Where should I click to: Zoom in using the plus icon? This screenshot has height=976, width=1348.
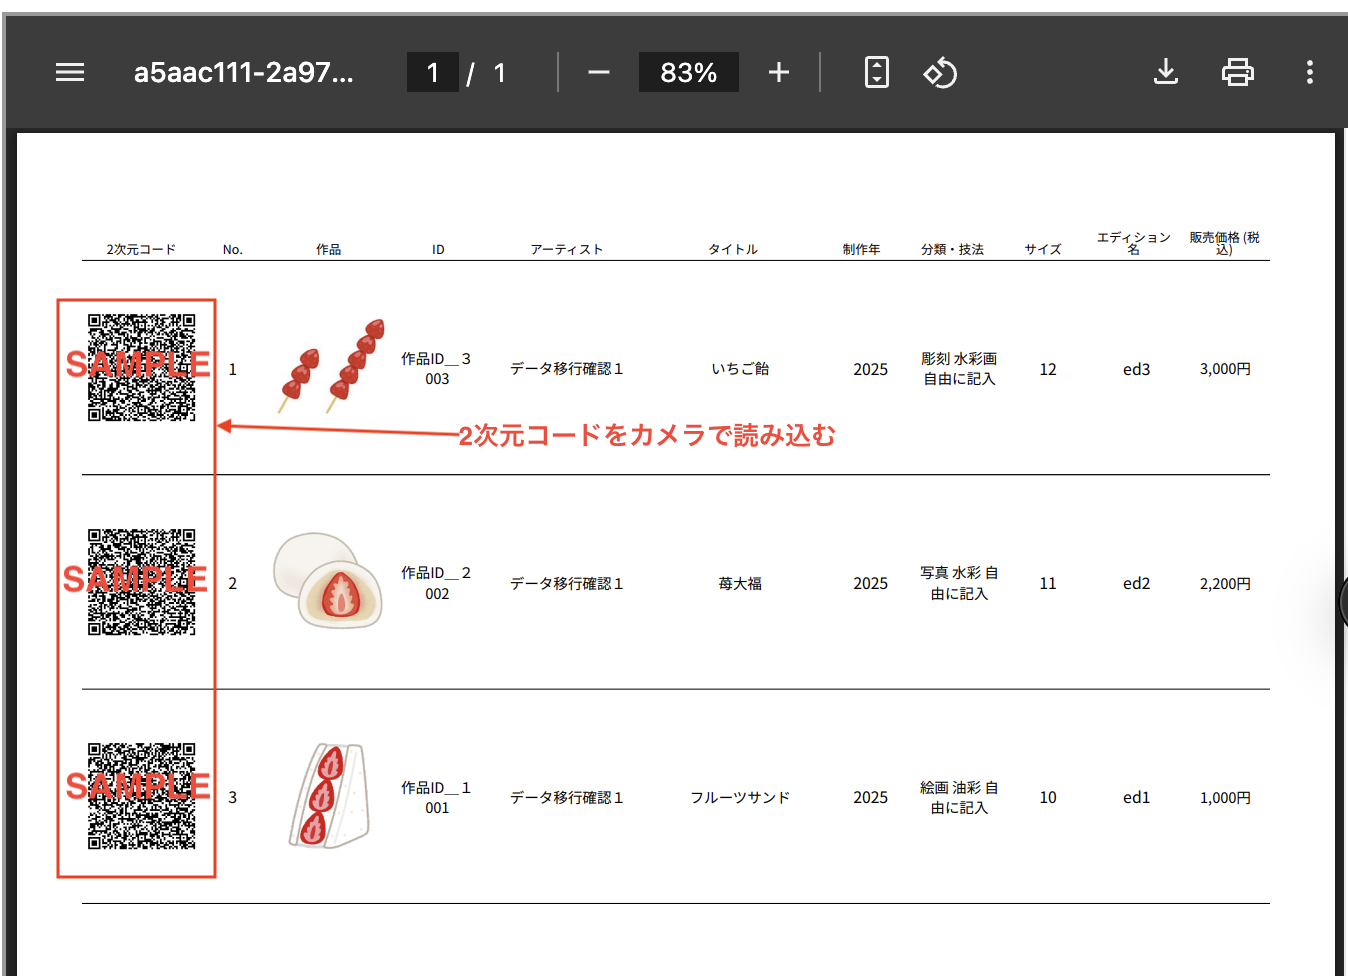[778, 72]
